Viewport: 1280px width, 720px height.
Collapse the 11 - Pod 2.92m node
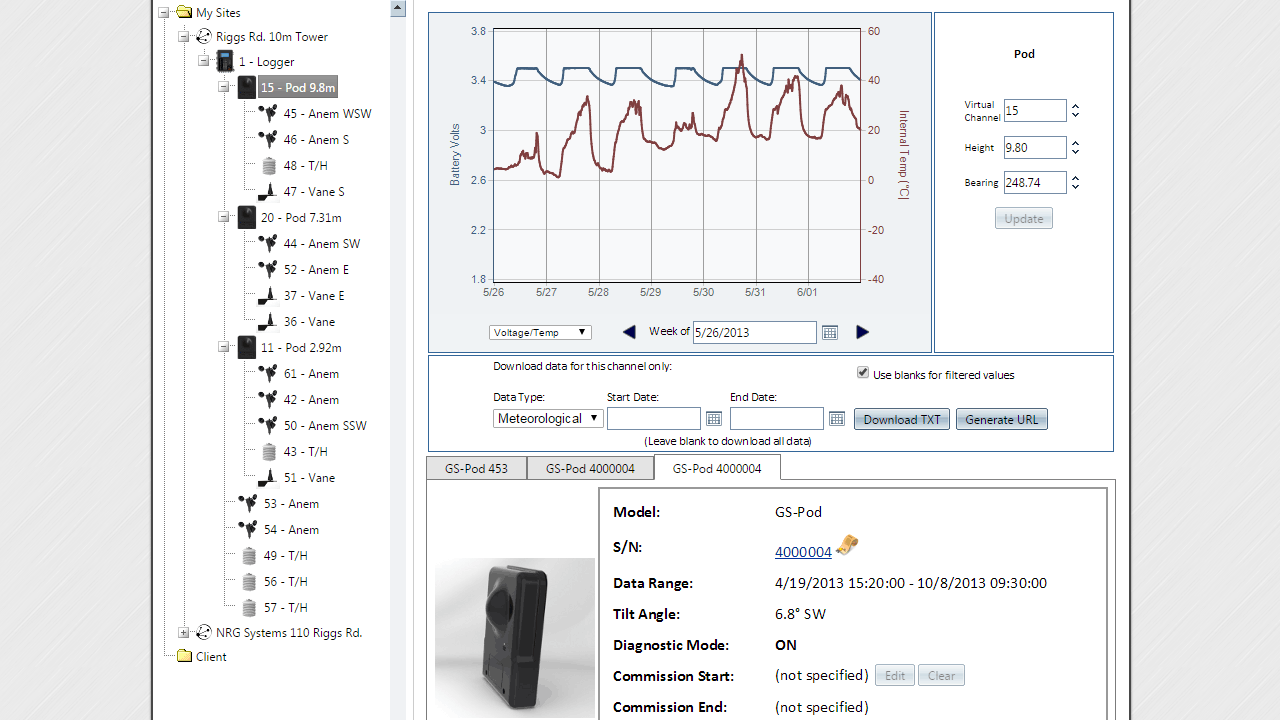pos(224,348)
